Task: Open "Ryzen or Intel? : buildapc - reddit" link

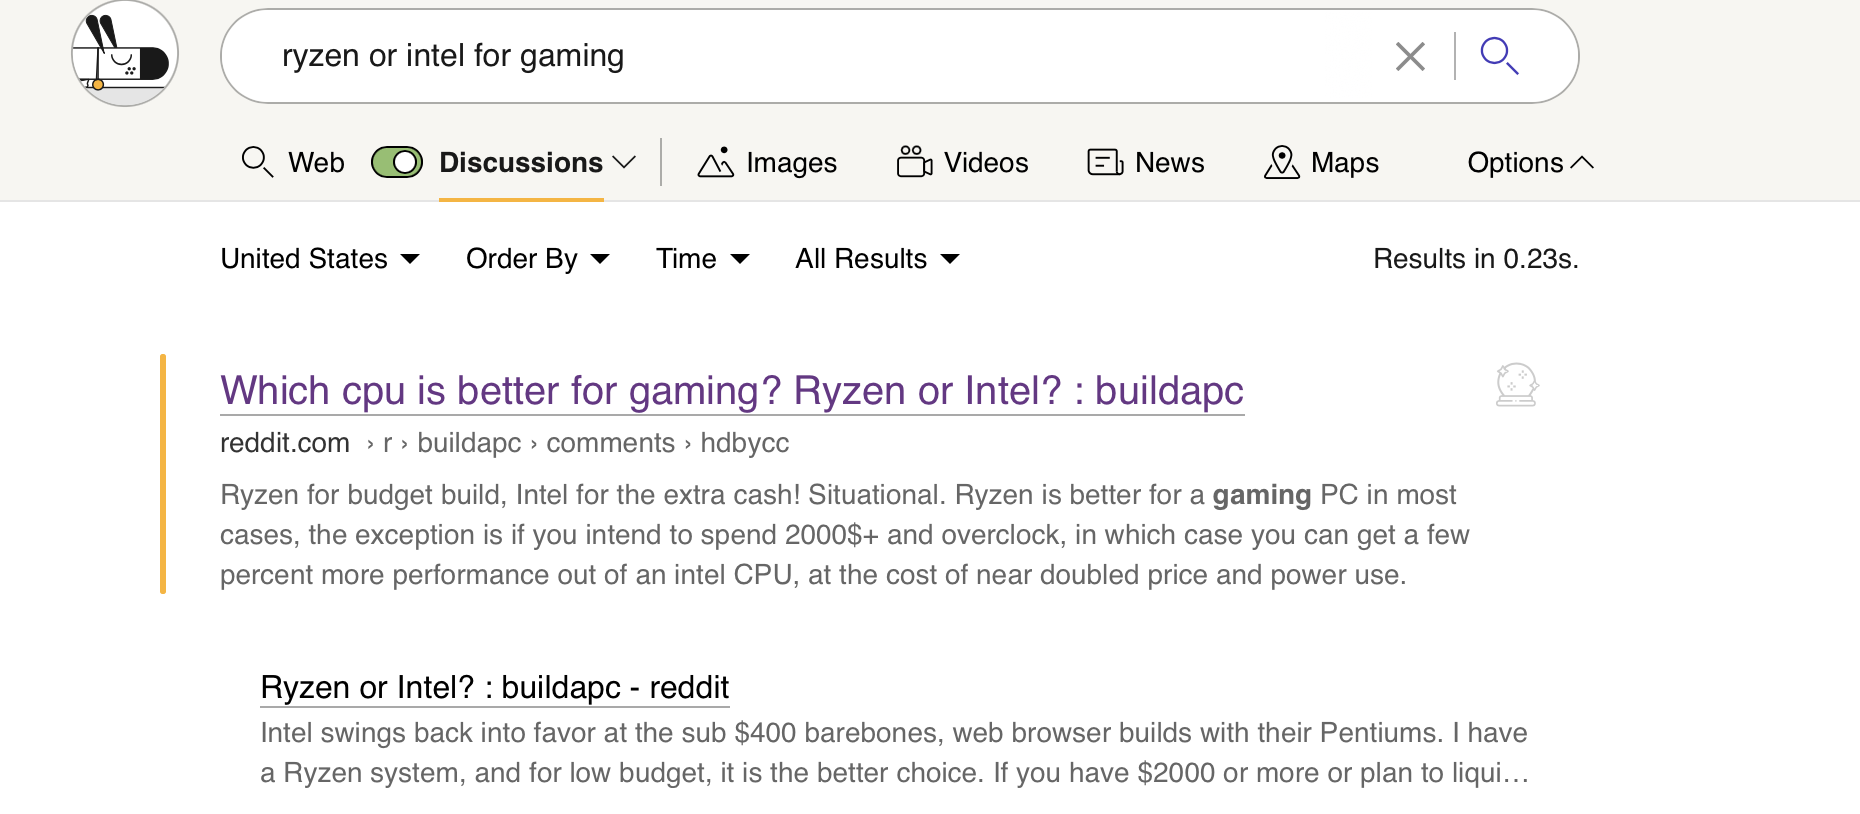Action: point(494,688)
